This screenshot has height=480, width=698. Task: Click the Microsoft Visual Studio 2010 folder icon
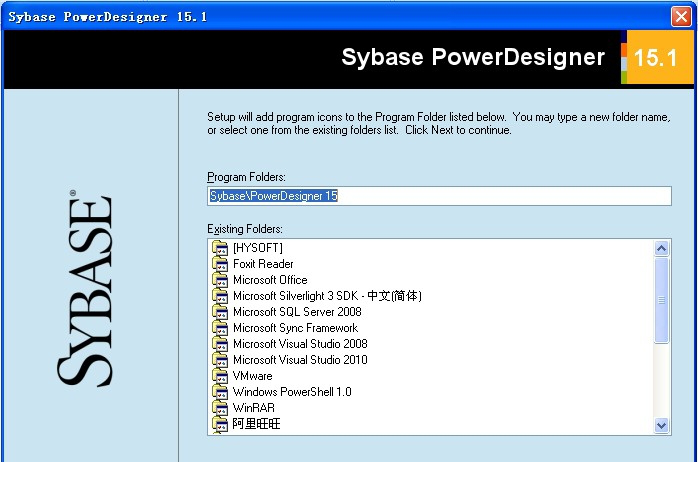coord(220,360)
